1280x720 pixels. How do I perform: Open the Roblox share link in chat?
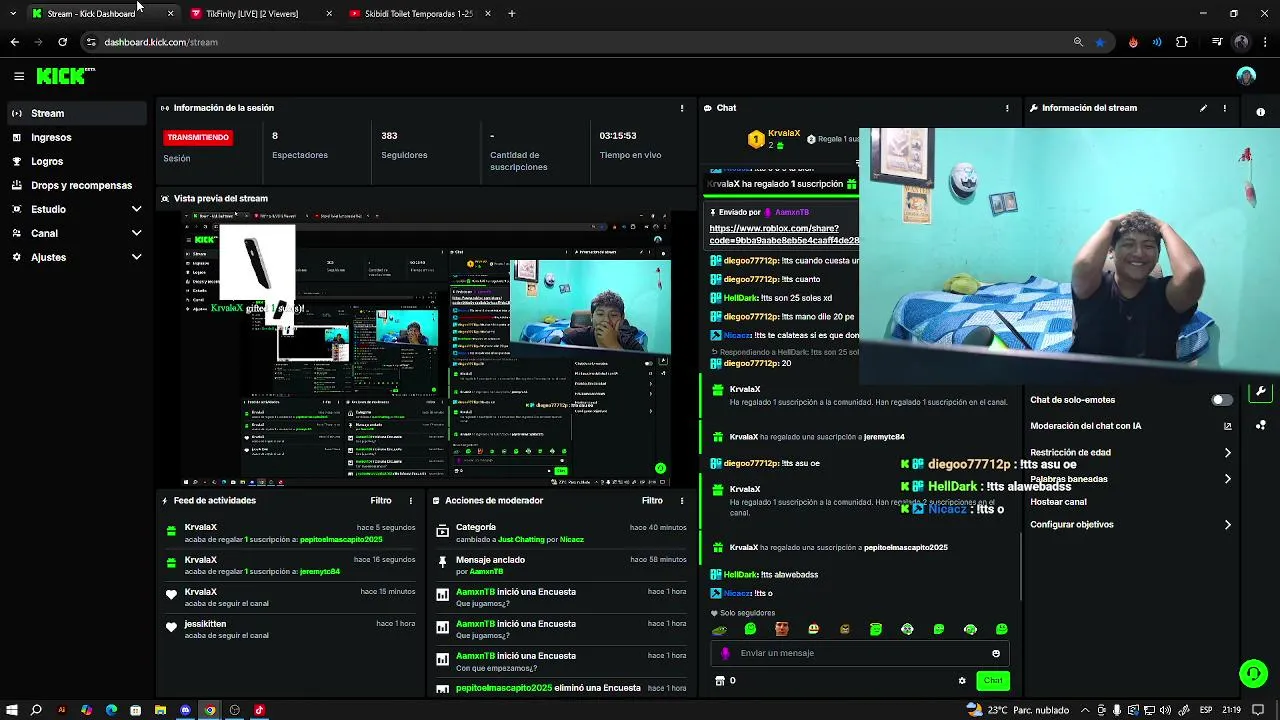pos(784,234)
